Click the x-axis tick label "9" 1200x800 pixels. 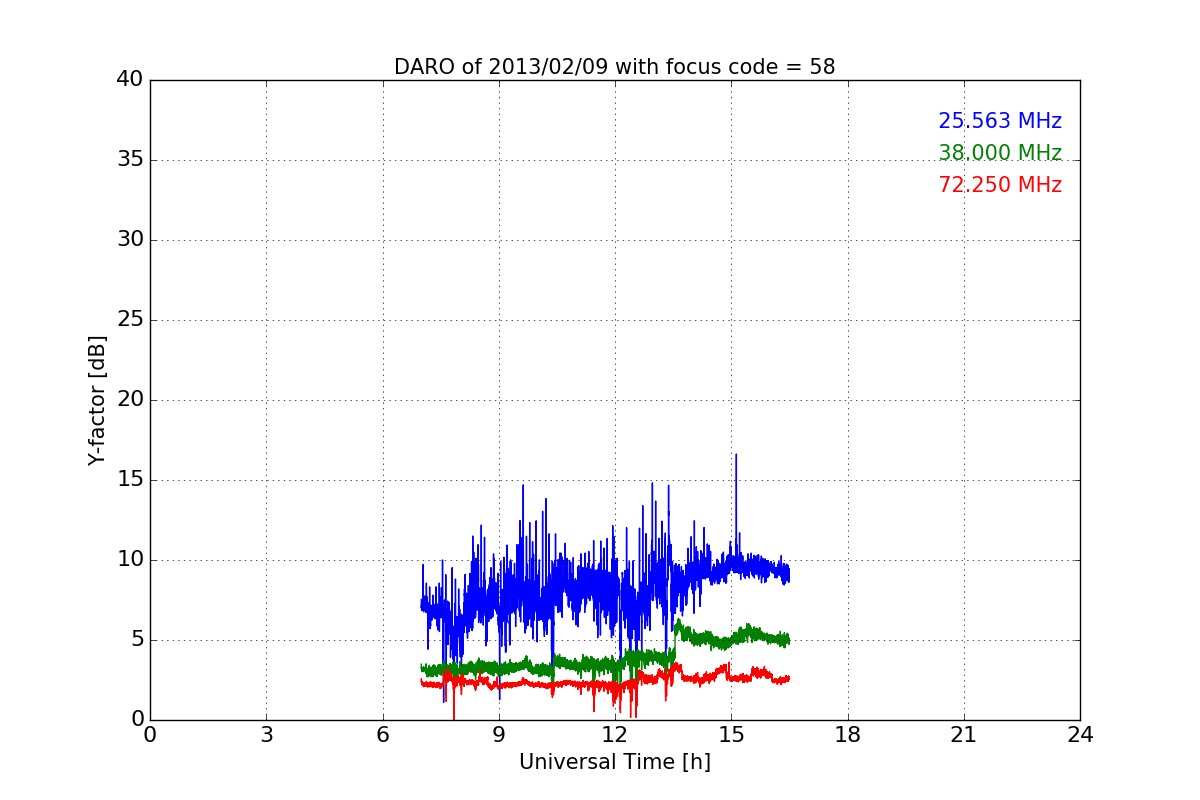click(499, 735)
